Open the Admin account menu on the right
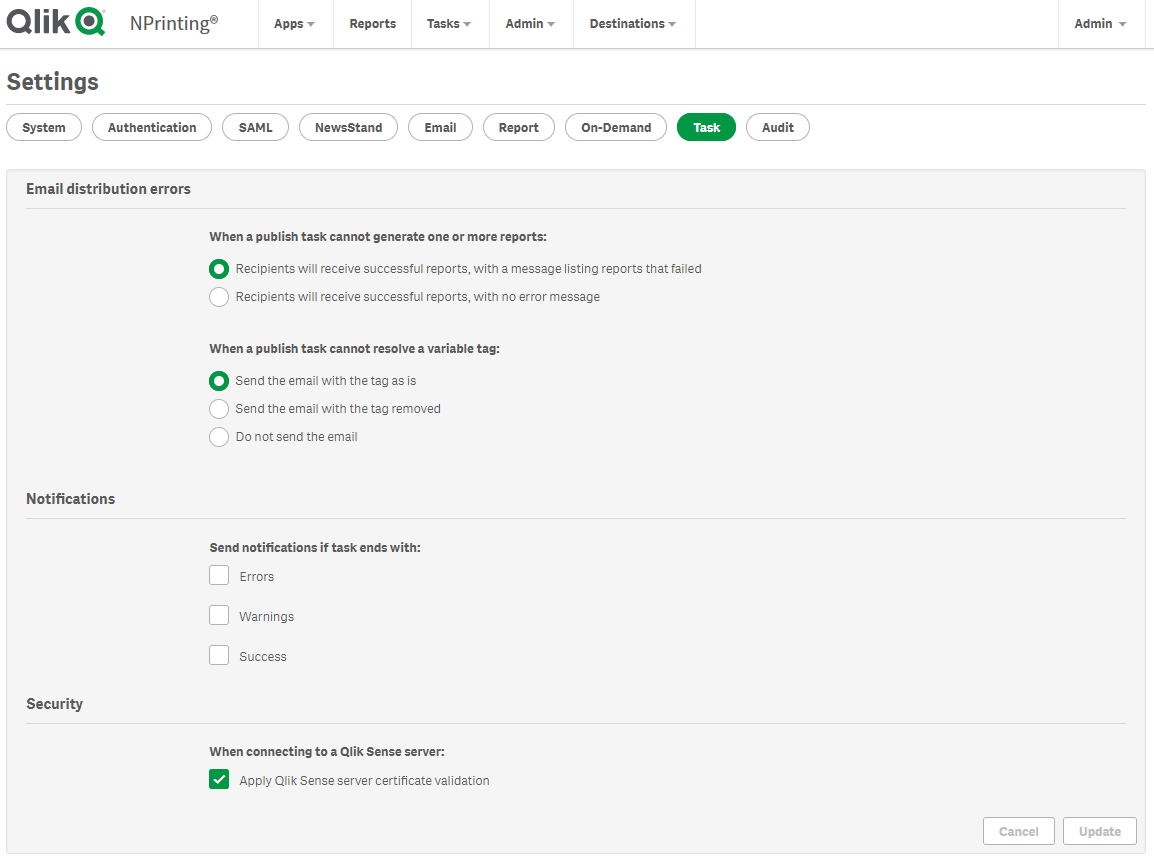The image size is (1154, 864). coord(1100,23)
